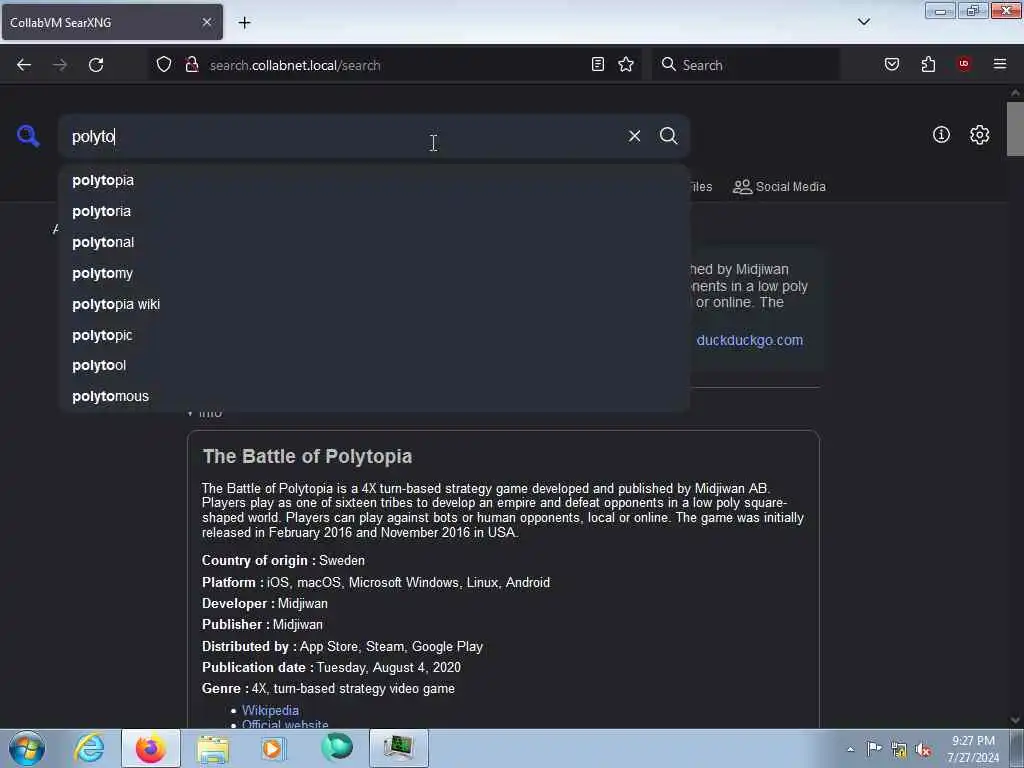Click the browser address bar
The width and height of the screenshot is (1024, 768).
pyautogui.click(x=395, y=65)
